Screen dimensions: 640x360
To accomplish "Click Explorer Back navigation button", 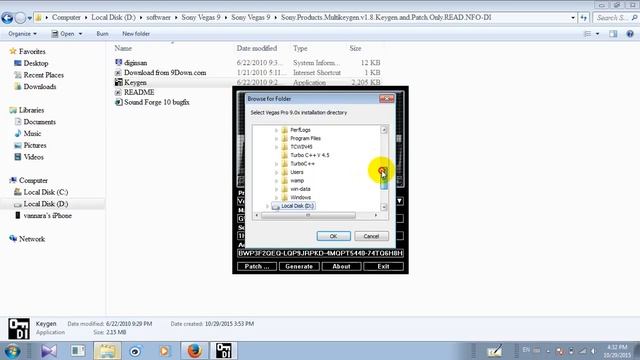I will tap(7, 18).
